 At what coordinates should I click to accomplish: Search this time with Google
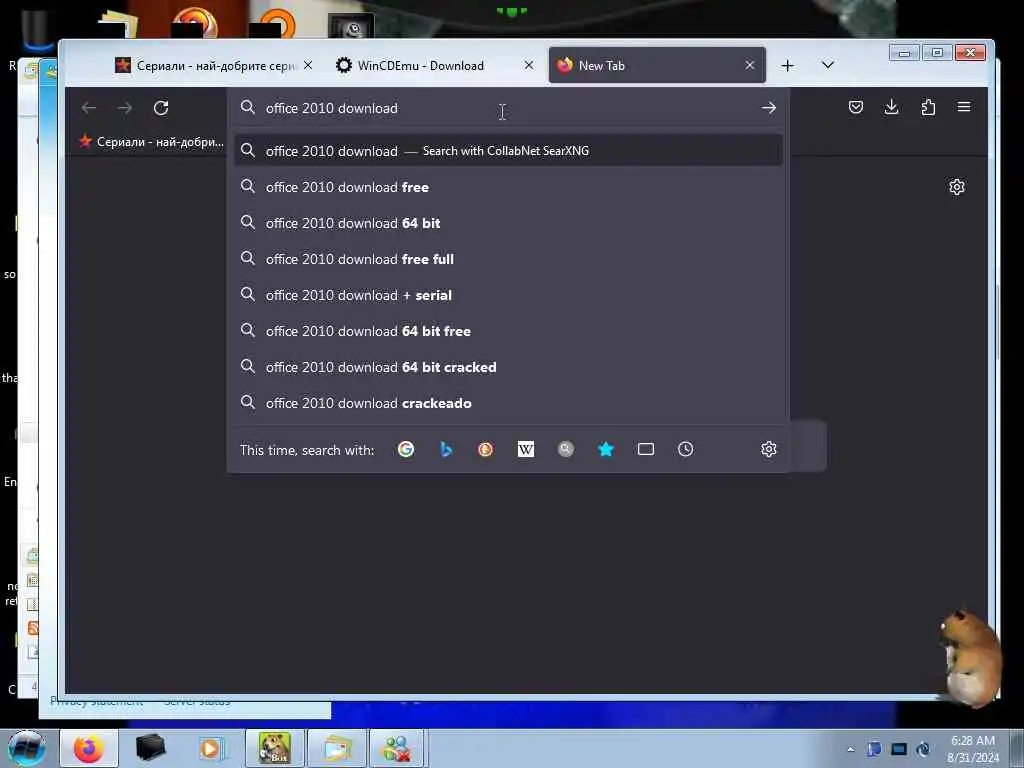406,449
